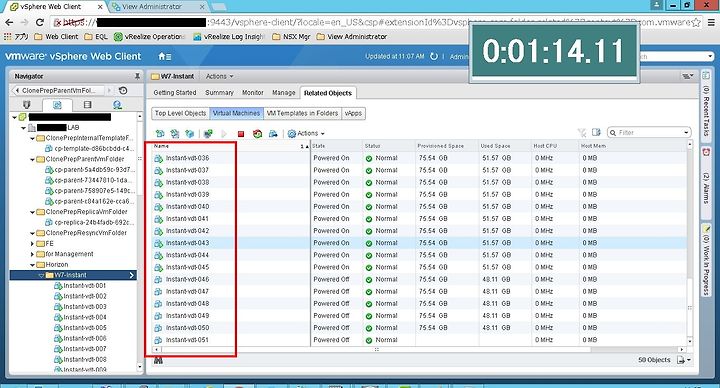Open the Getting Started tab
This screenshot has width=720, height=388.
point(174,93)
